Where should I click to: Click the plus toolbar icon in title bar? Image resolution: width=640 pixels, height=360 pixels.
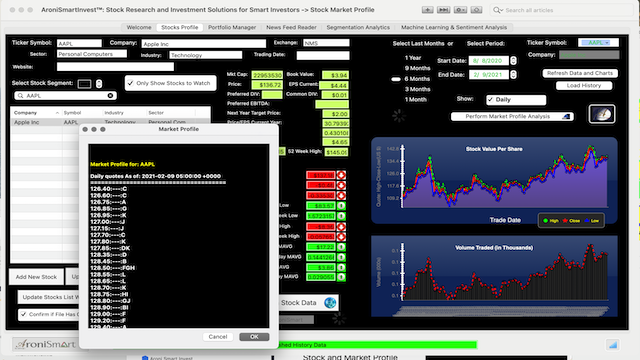tap(427, 10)
